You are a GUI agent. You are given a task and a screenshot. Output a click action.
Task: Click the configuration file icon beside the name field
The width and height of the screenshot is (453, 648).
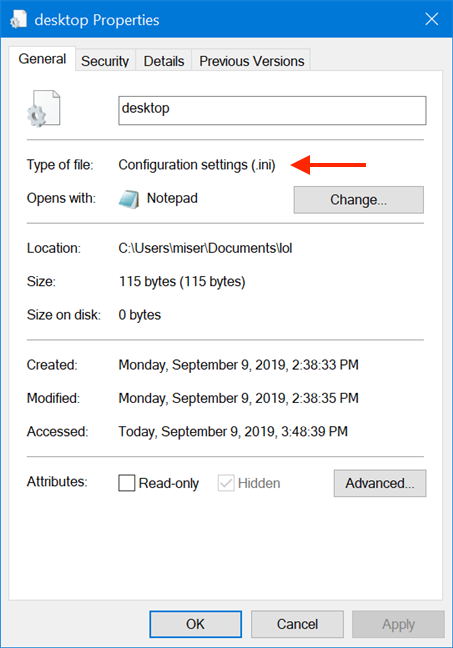click(x=44, y=109)
